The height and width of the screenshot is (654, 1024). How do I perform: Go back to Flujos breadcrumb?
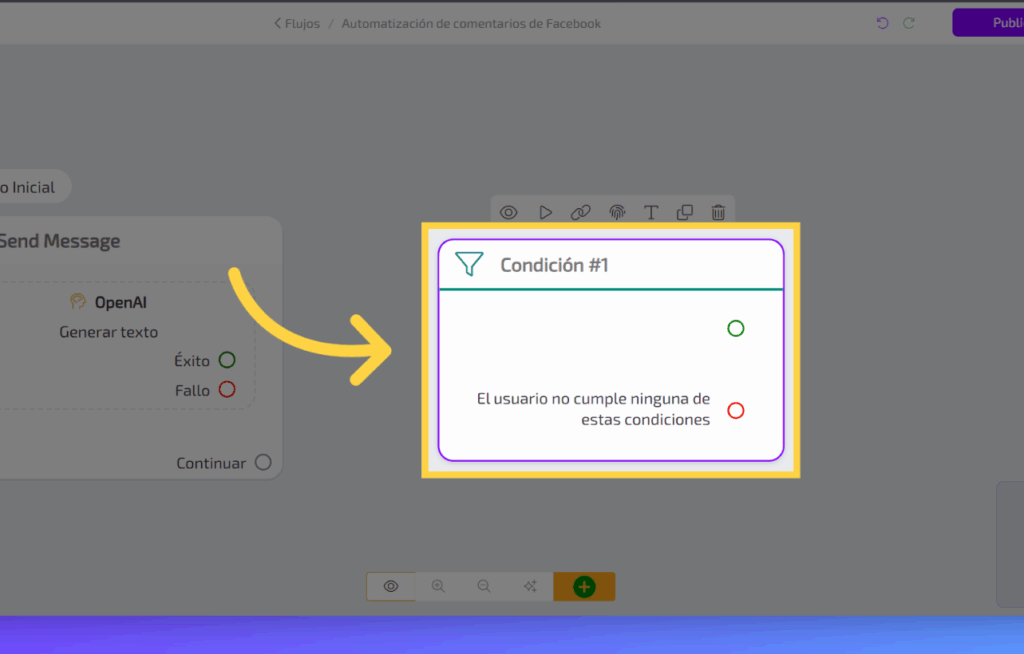coord(297,23)
